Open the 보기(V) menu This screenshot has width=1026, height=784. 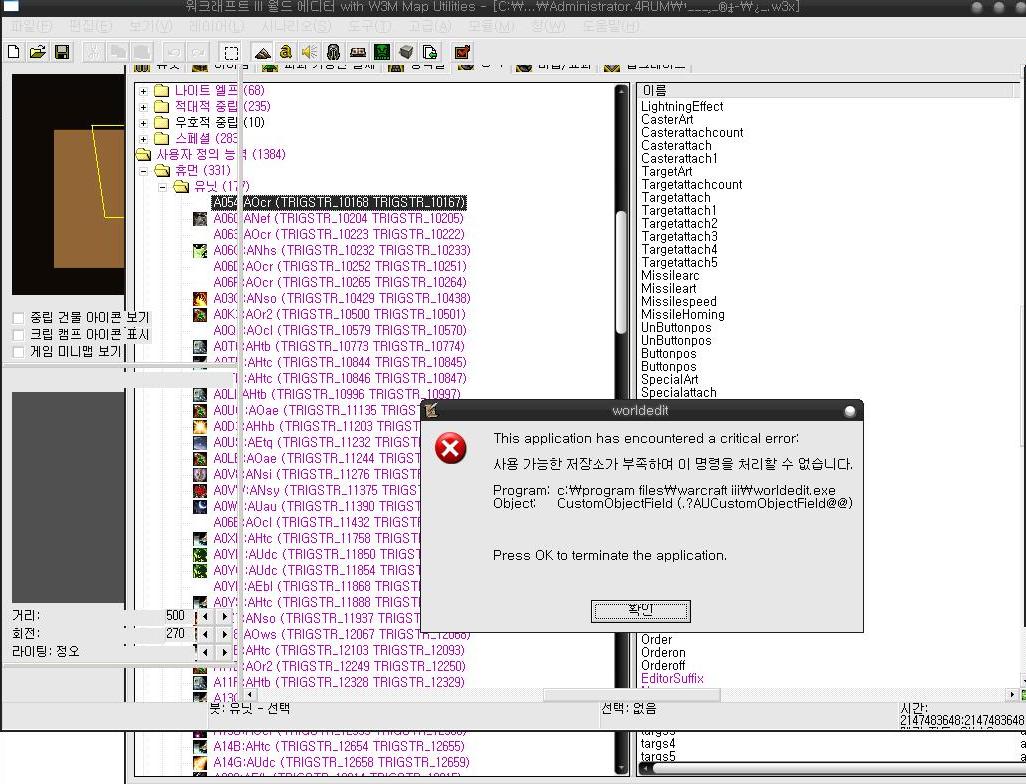coord(150,26)
